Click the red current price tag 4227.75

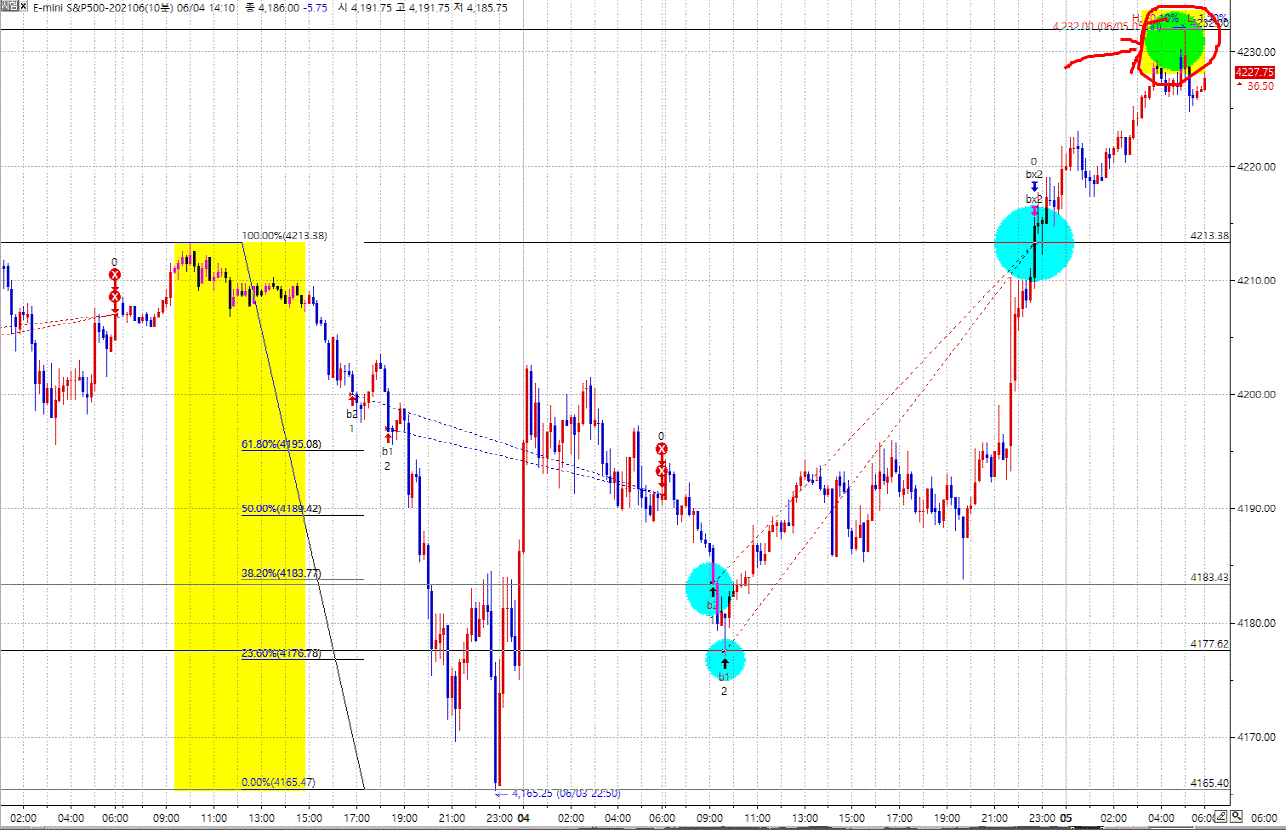[1254, 72]
